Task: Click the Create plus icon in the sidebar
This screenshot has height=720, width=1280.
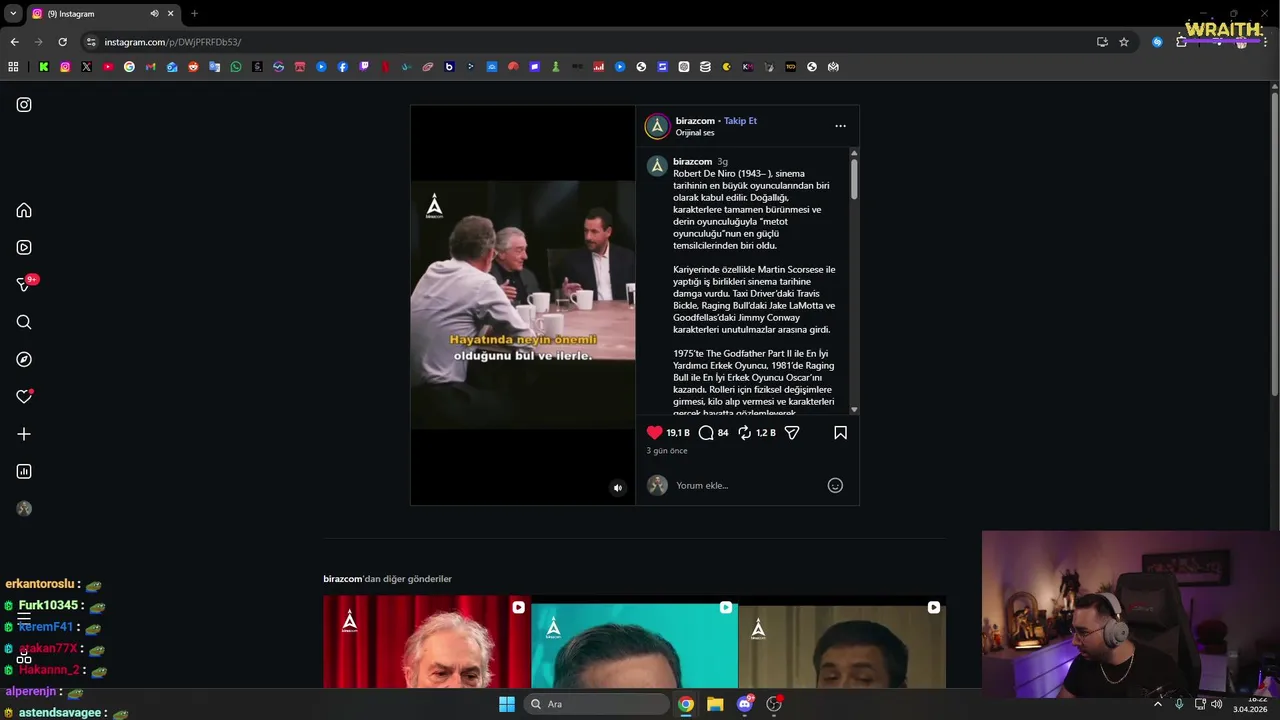Action: pyautogui.click(x=24, y=434)
